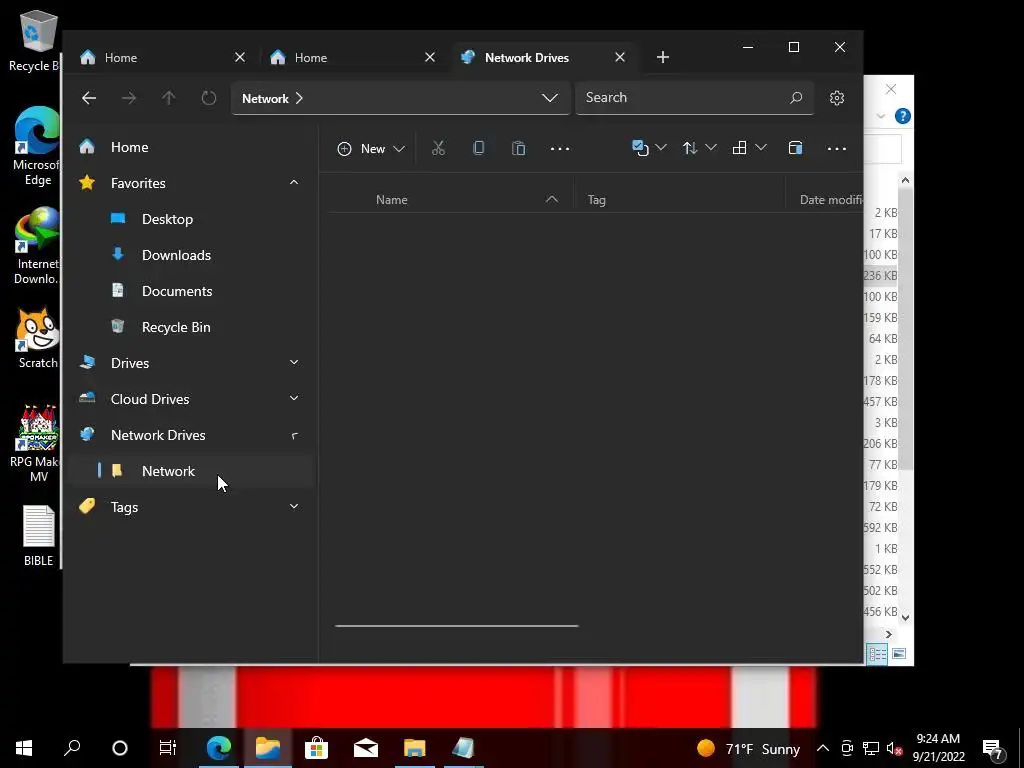This screenshot has width=1024, height=768.
Task: Click the help icon in background window
Action: click(x=903, y=116)
